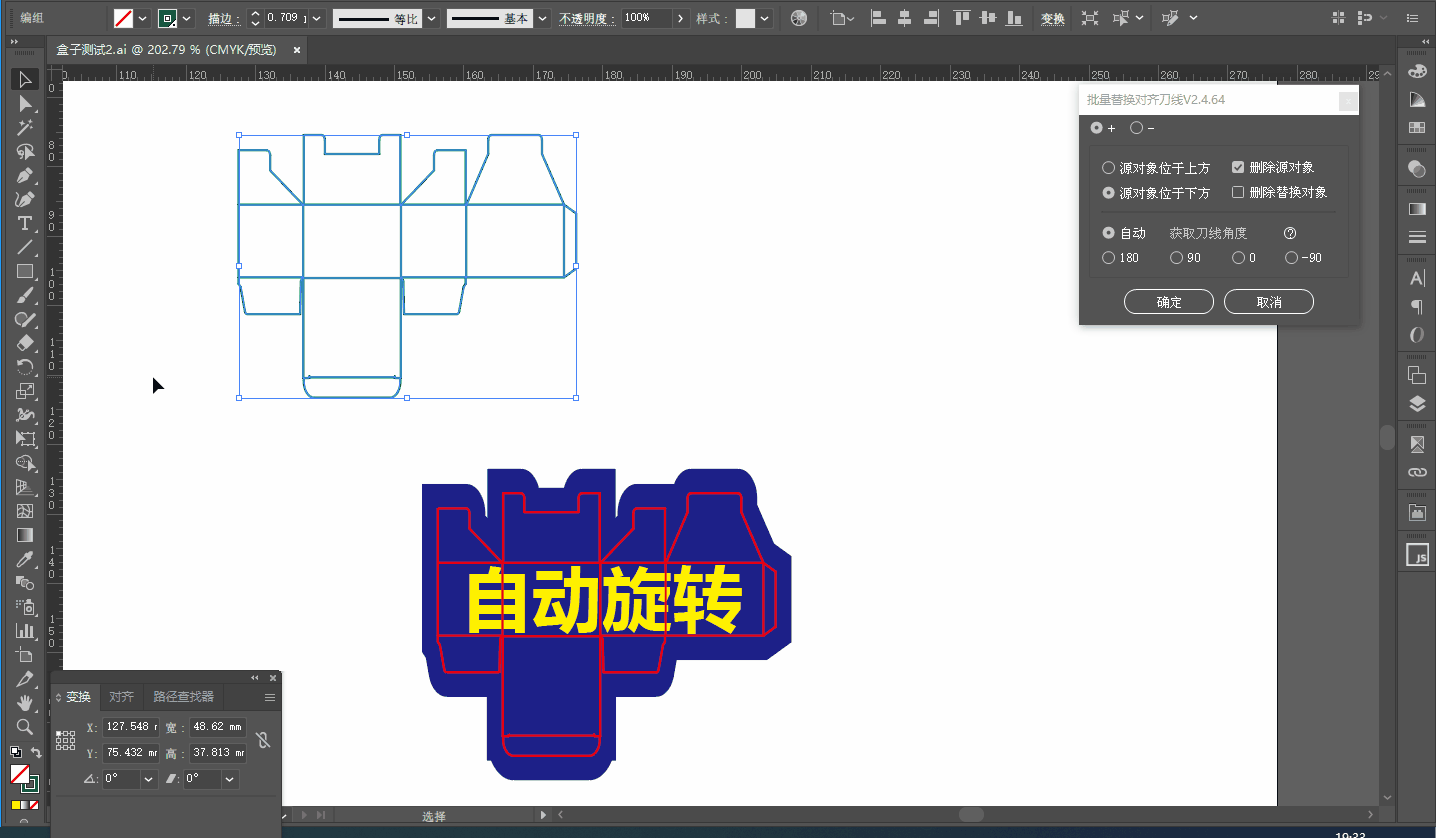Select the 源对象位于上方 radio option

point(1108,168)
